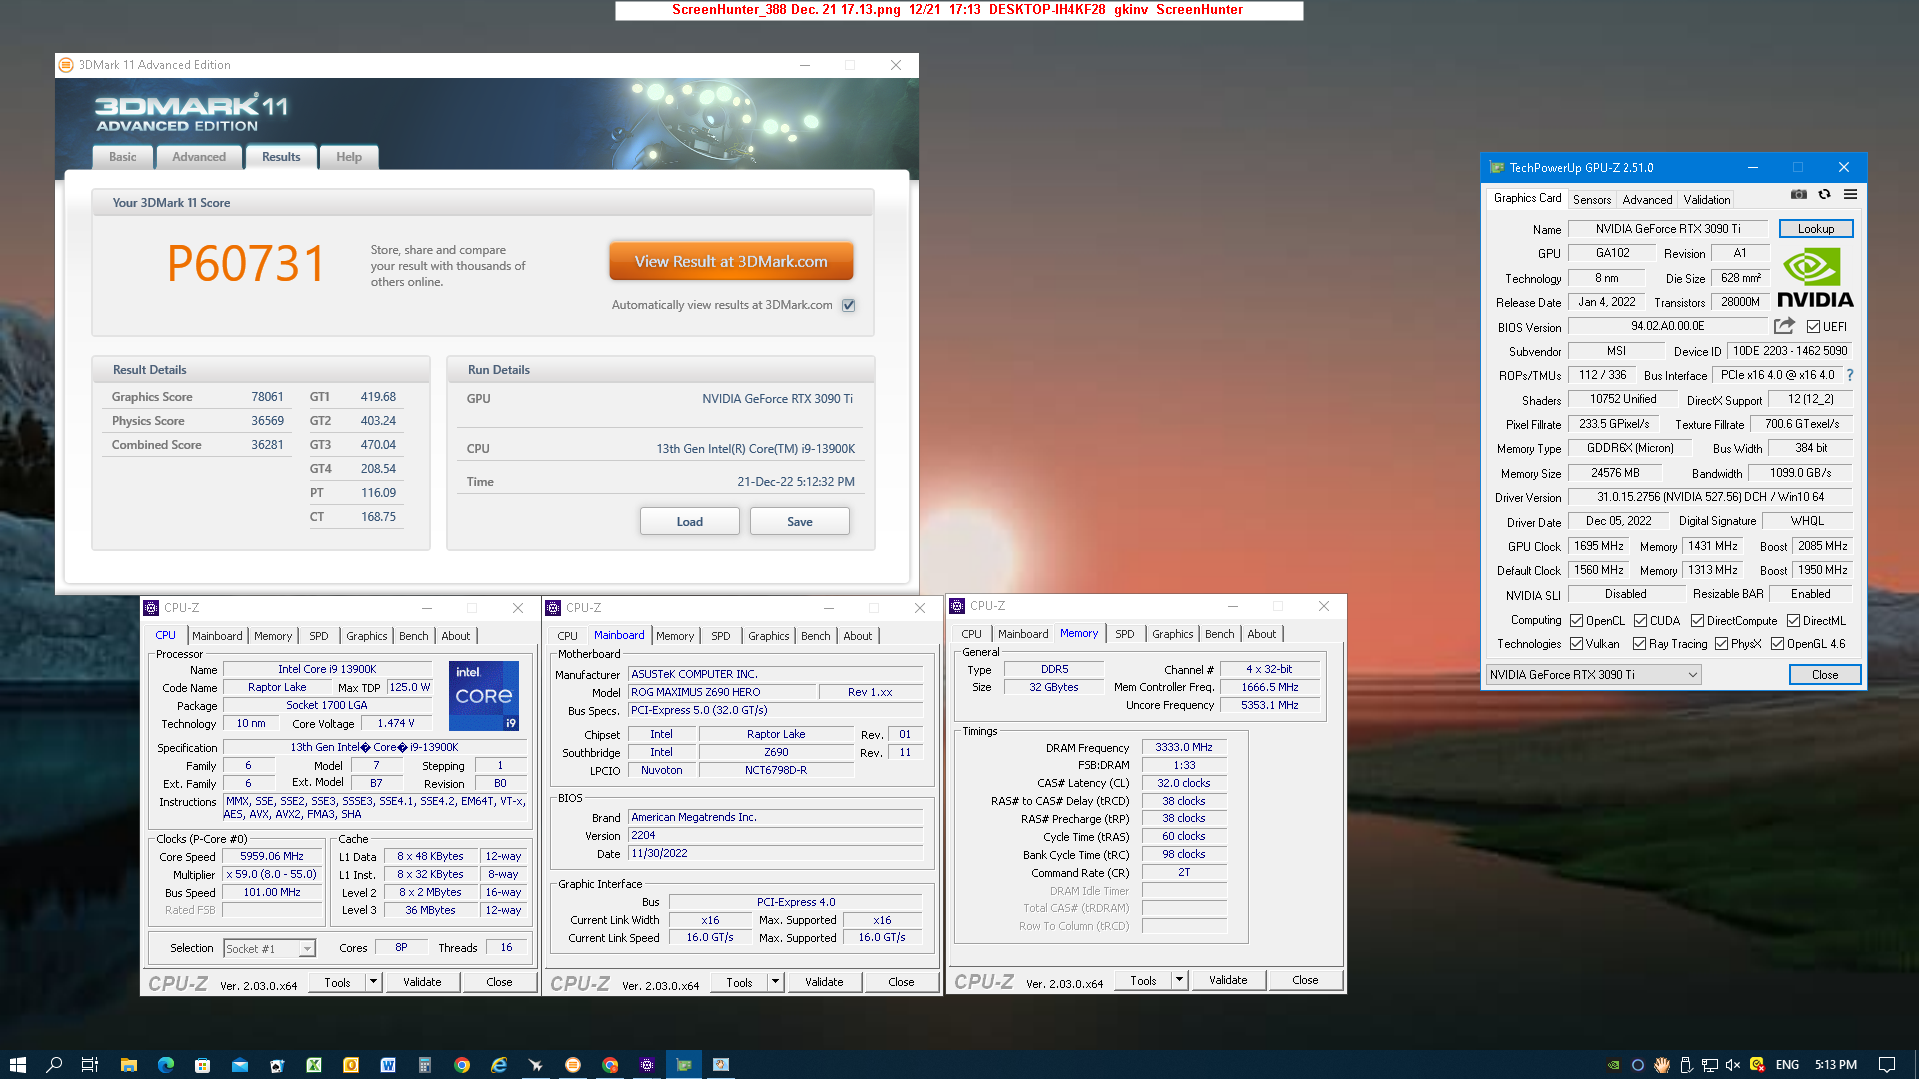Screen dimensions: 1919x1079
Task: Open taskbar Search
Action: (x=54, y=1065)
